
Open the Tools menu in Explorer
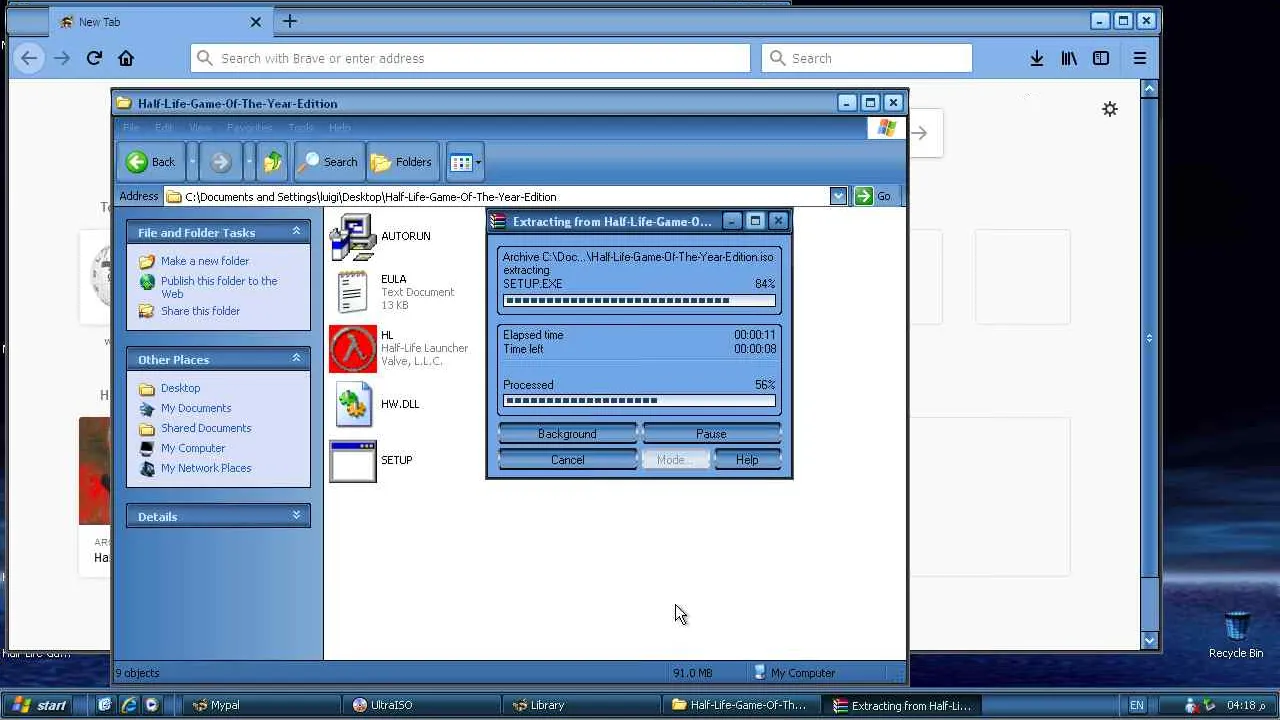(x=301, y=128)
